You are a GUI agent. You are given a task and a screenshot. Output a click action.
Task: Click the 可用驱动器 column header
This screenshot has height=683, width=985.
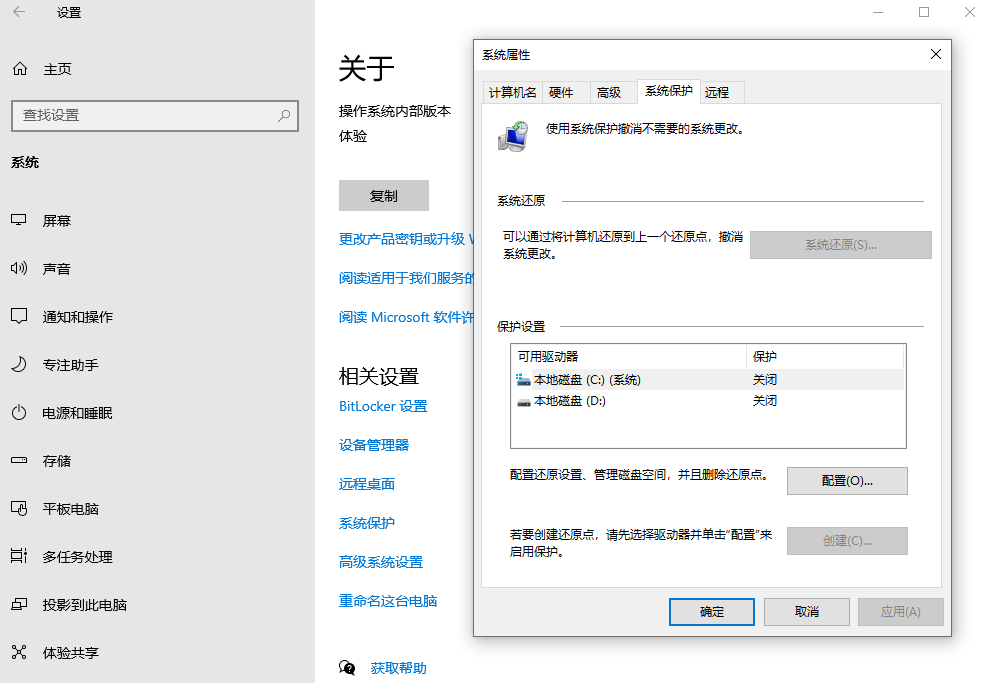point(629,356)
